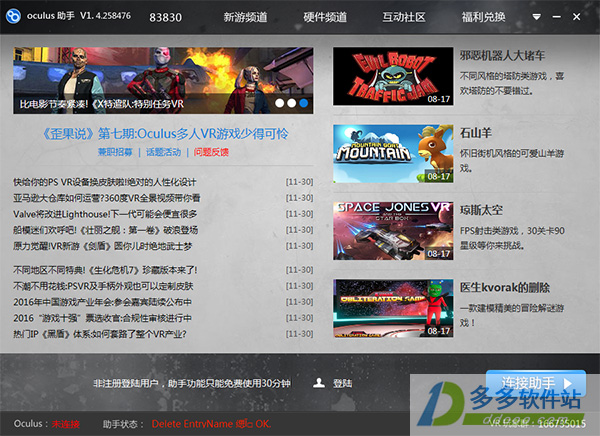Click the Oculus assistant logo icon
This screenshot has height=436, width=600.
(13, 16)
